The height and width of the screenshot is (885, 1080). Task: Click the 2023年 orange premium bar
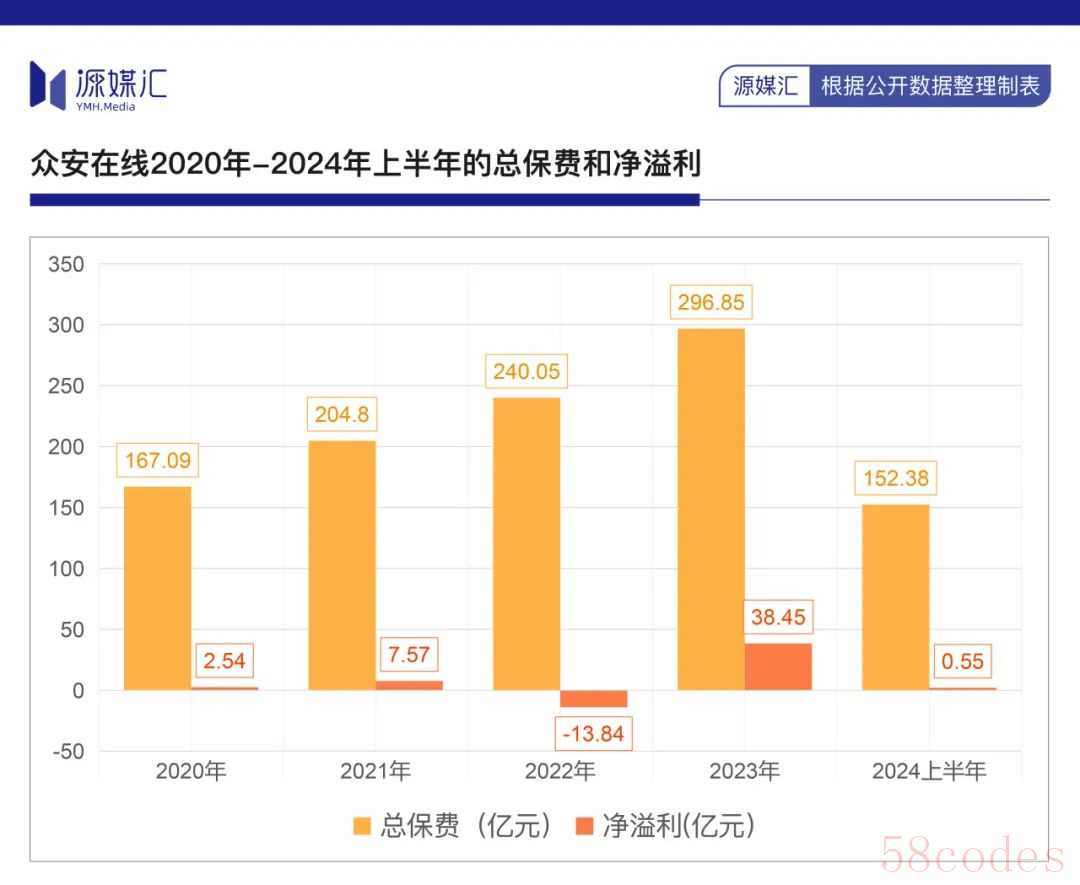click(x=711, y=509)
